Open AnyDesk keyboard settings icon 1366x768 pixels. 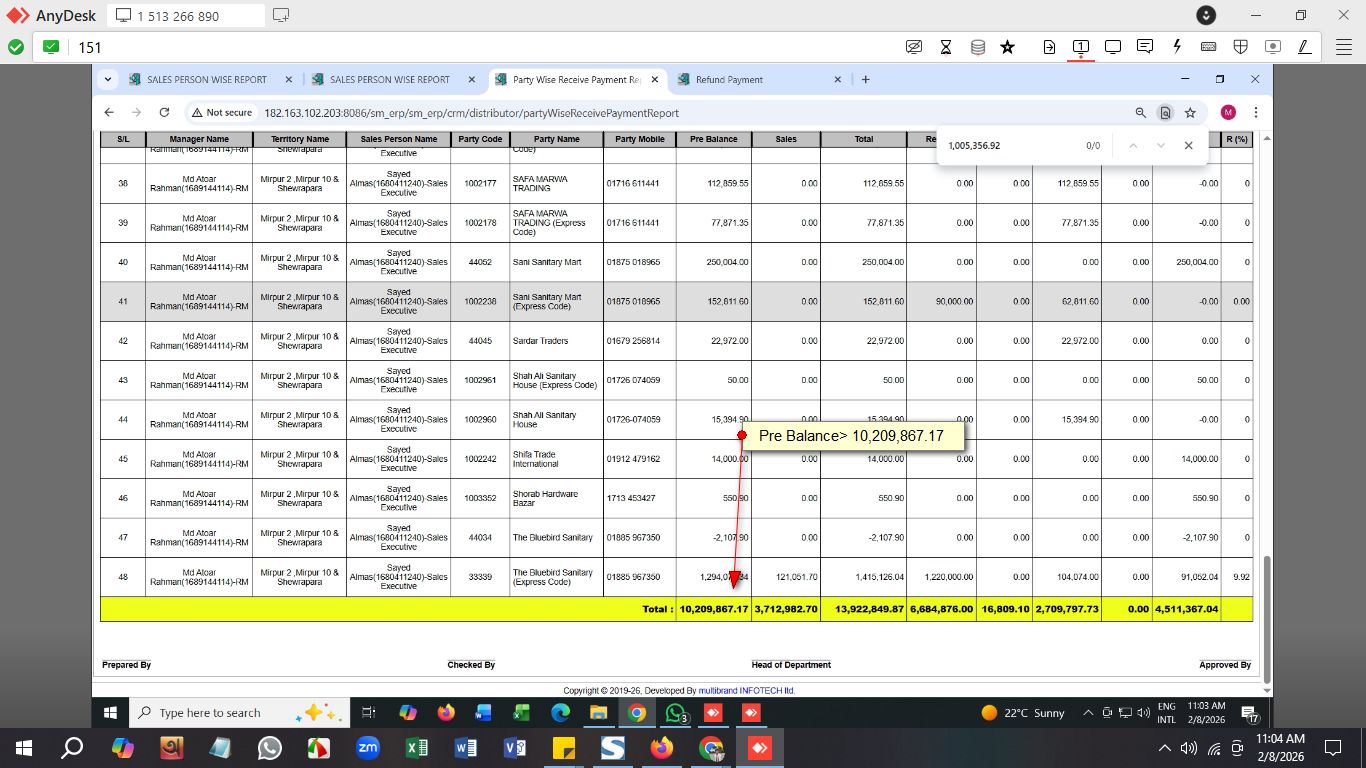[x=1208, y=47]
